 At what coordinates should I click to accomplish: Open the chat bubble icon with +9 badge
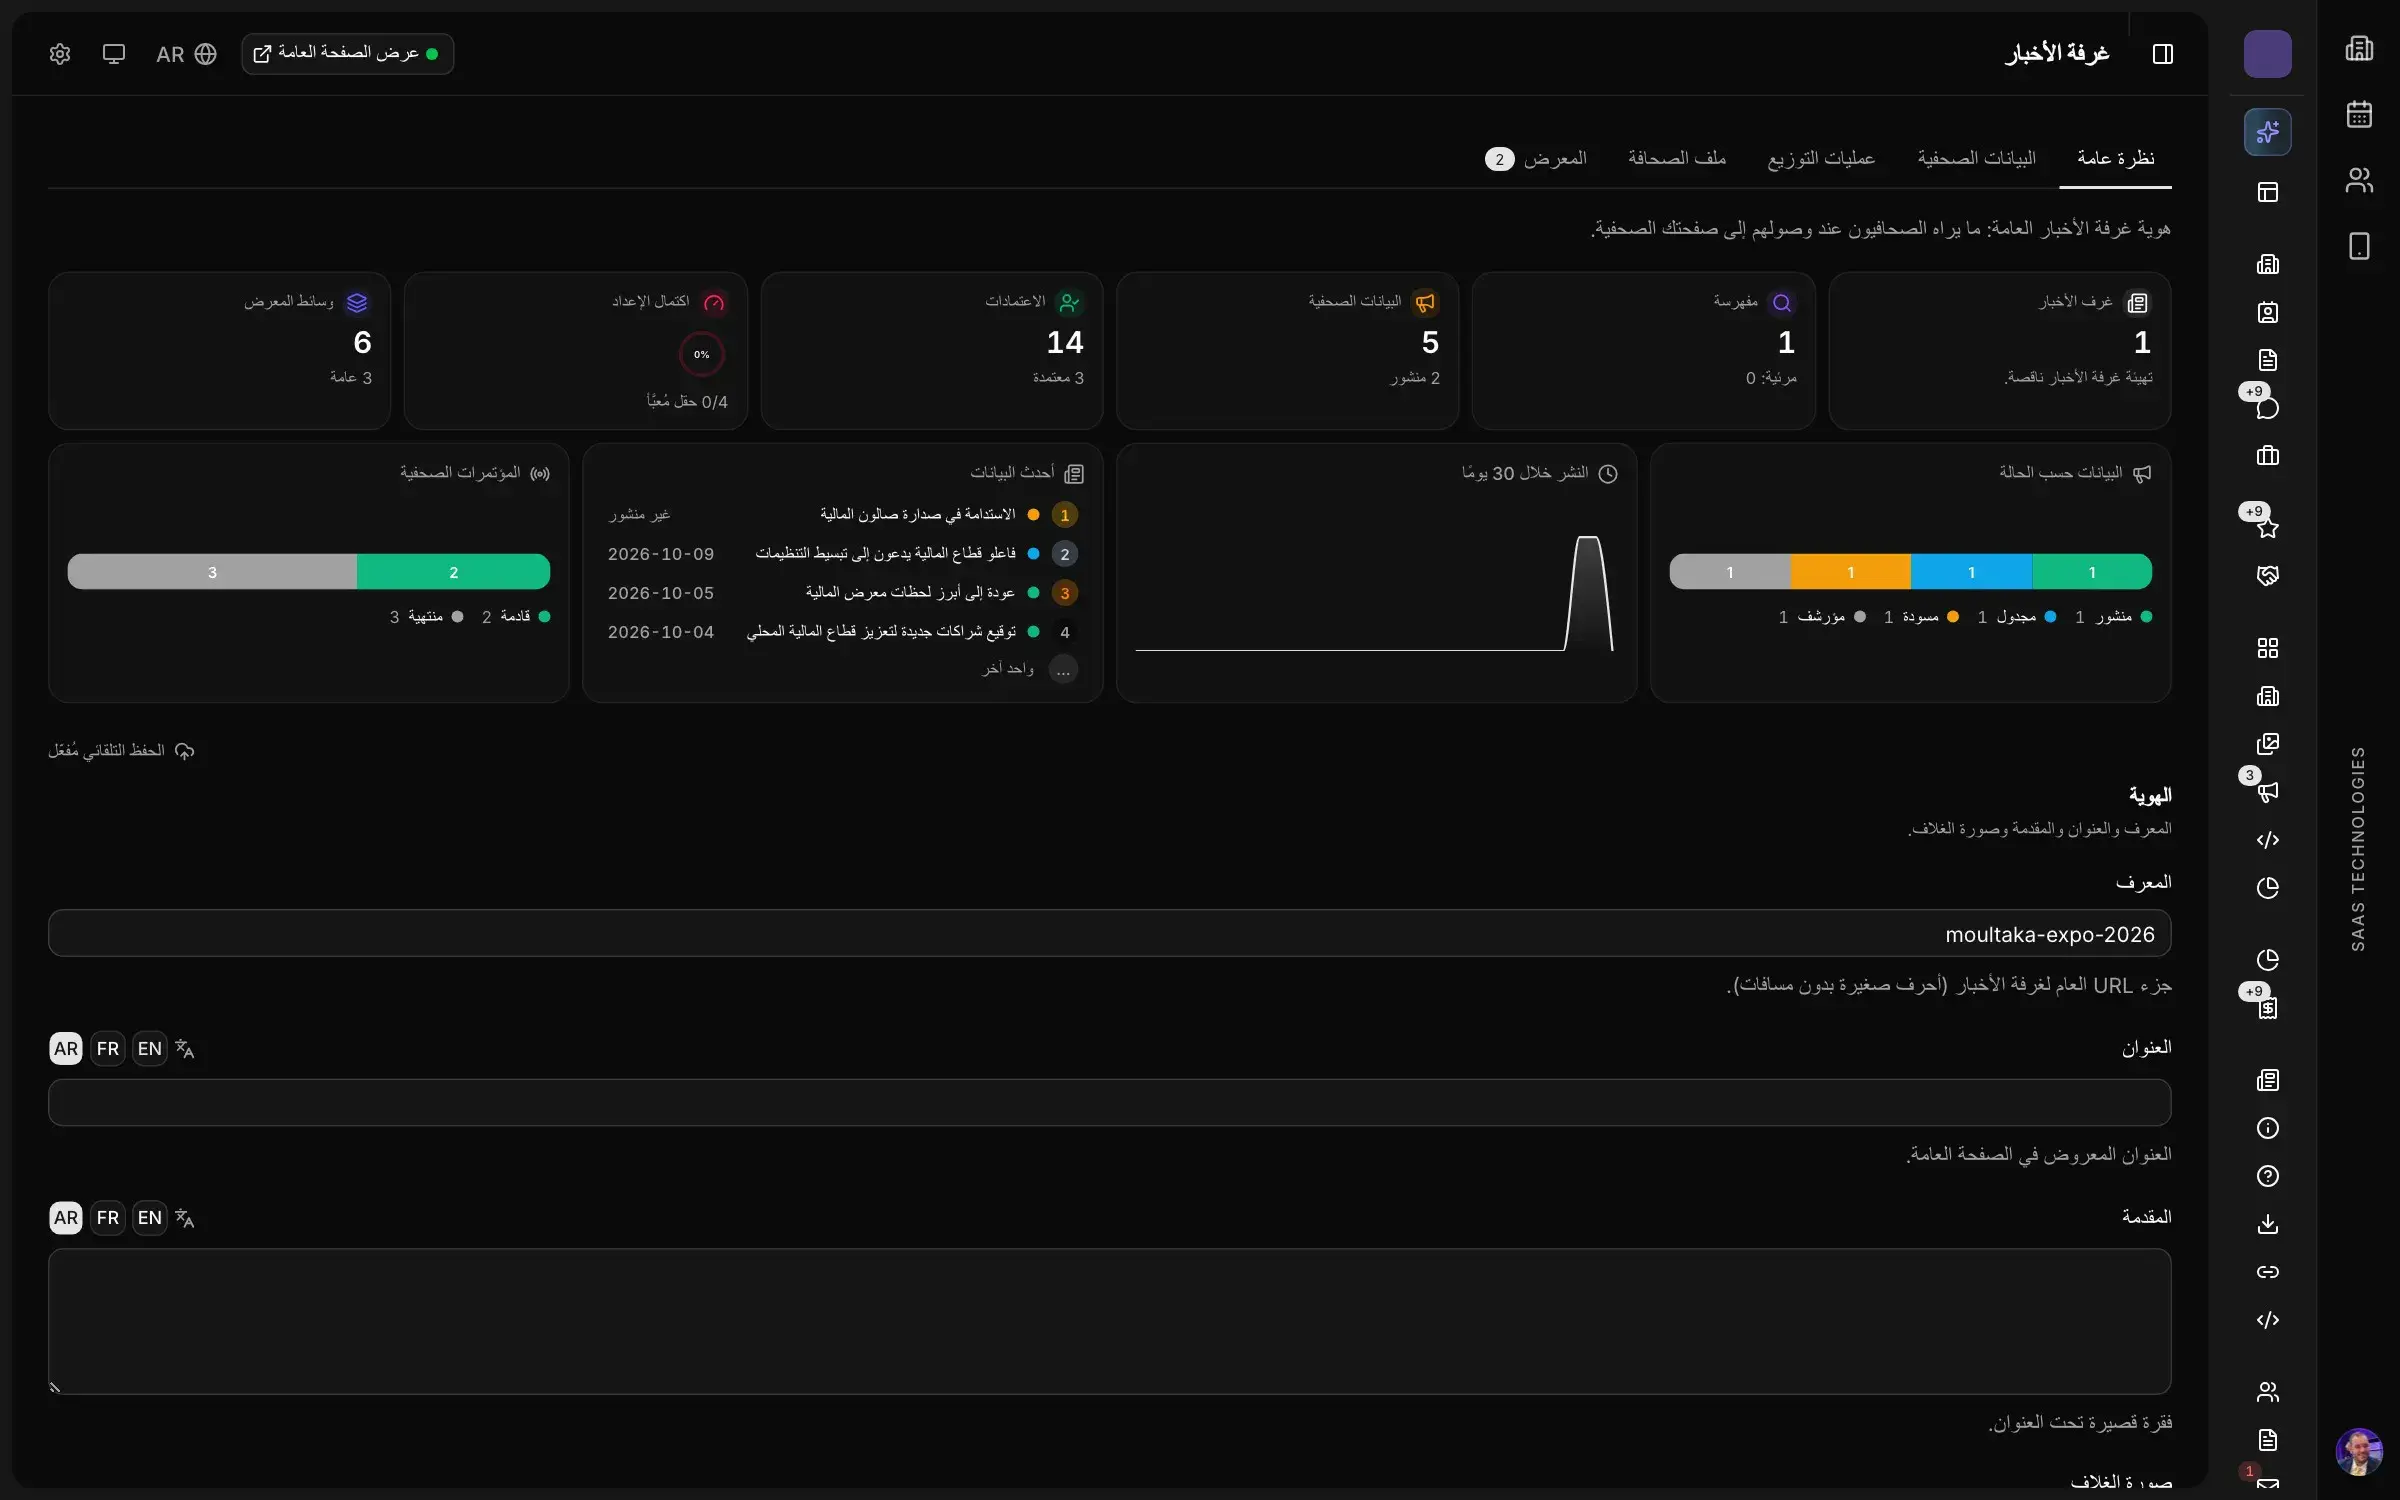pos(2267,407)
